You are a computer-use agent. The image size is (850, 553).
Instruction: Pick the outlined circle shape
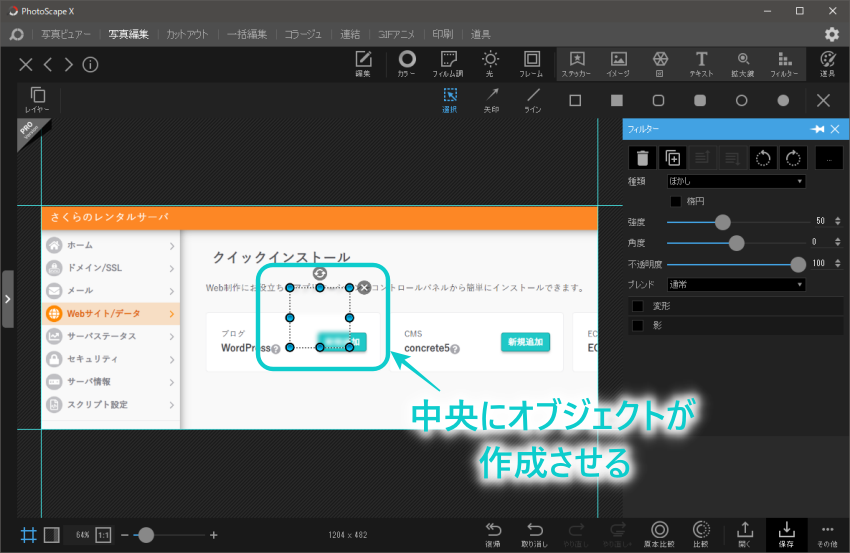(x=742, y=100)
